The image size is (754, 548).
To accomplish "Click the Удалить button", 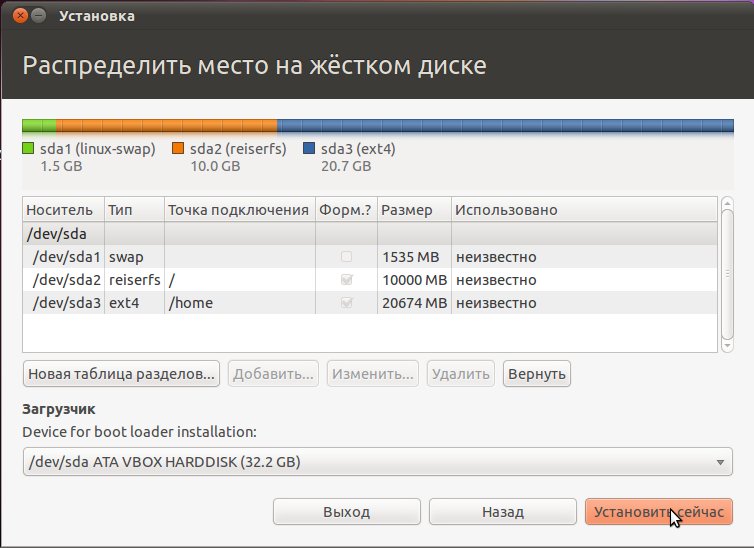I will [x=461, y=374].
